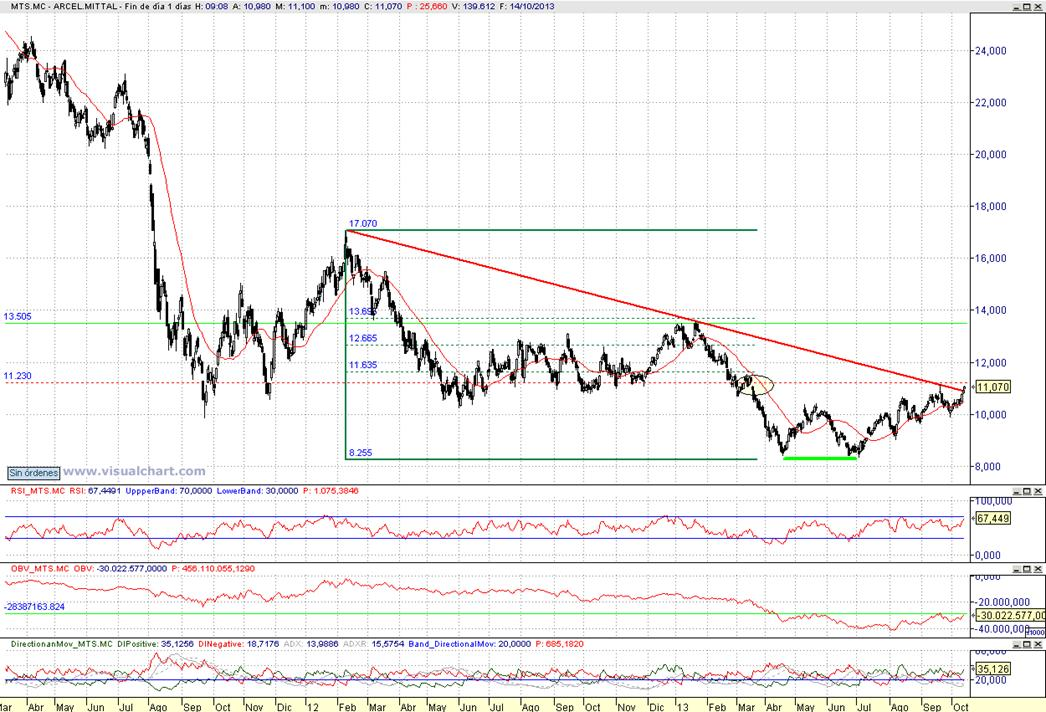This screenshot has width=1046, height=712.
Task: Select the '11.635' retracement label
Action: pos(363,365)
